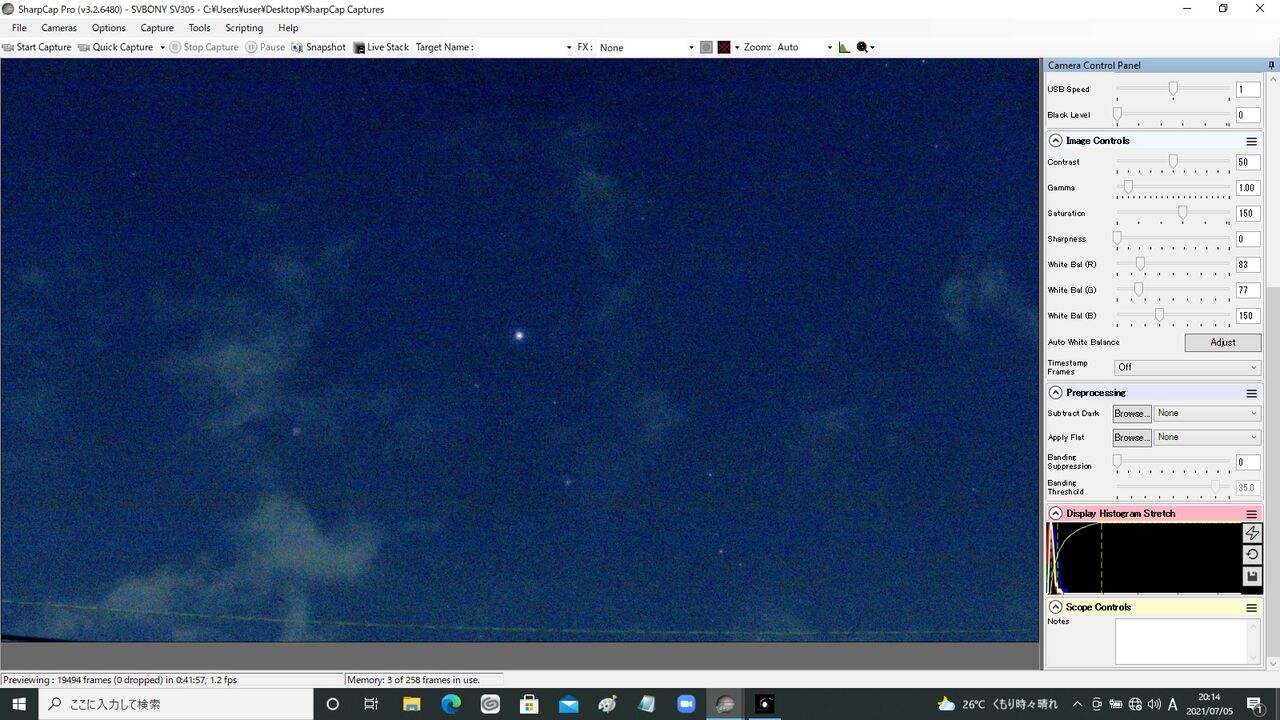Collapse the Scope Controls section
This screenshot has height=720, width=1280.
tap(1055, 607)
